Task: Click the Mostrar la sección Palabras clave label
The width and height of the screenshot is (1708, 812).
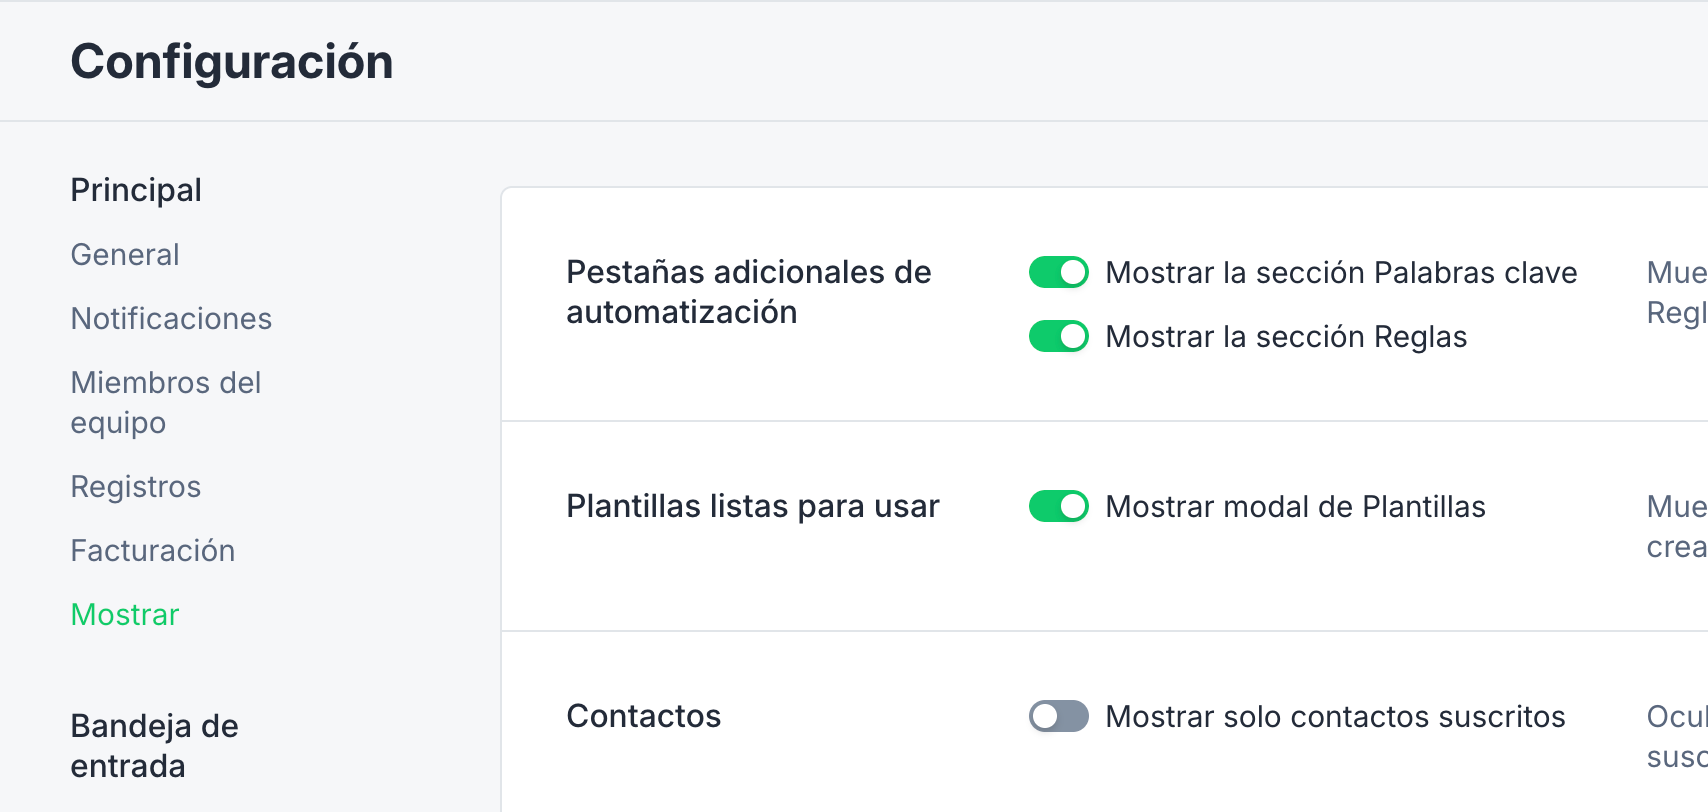Action: click(1341, 273)
